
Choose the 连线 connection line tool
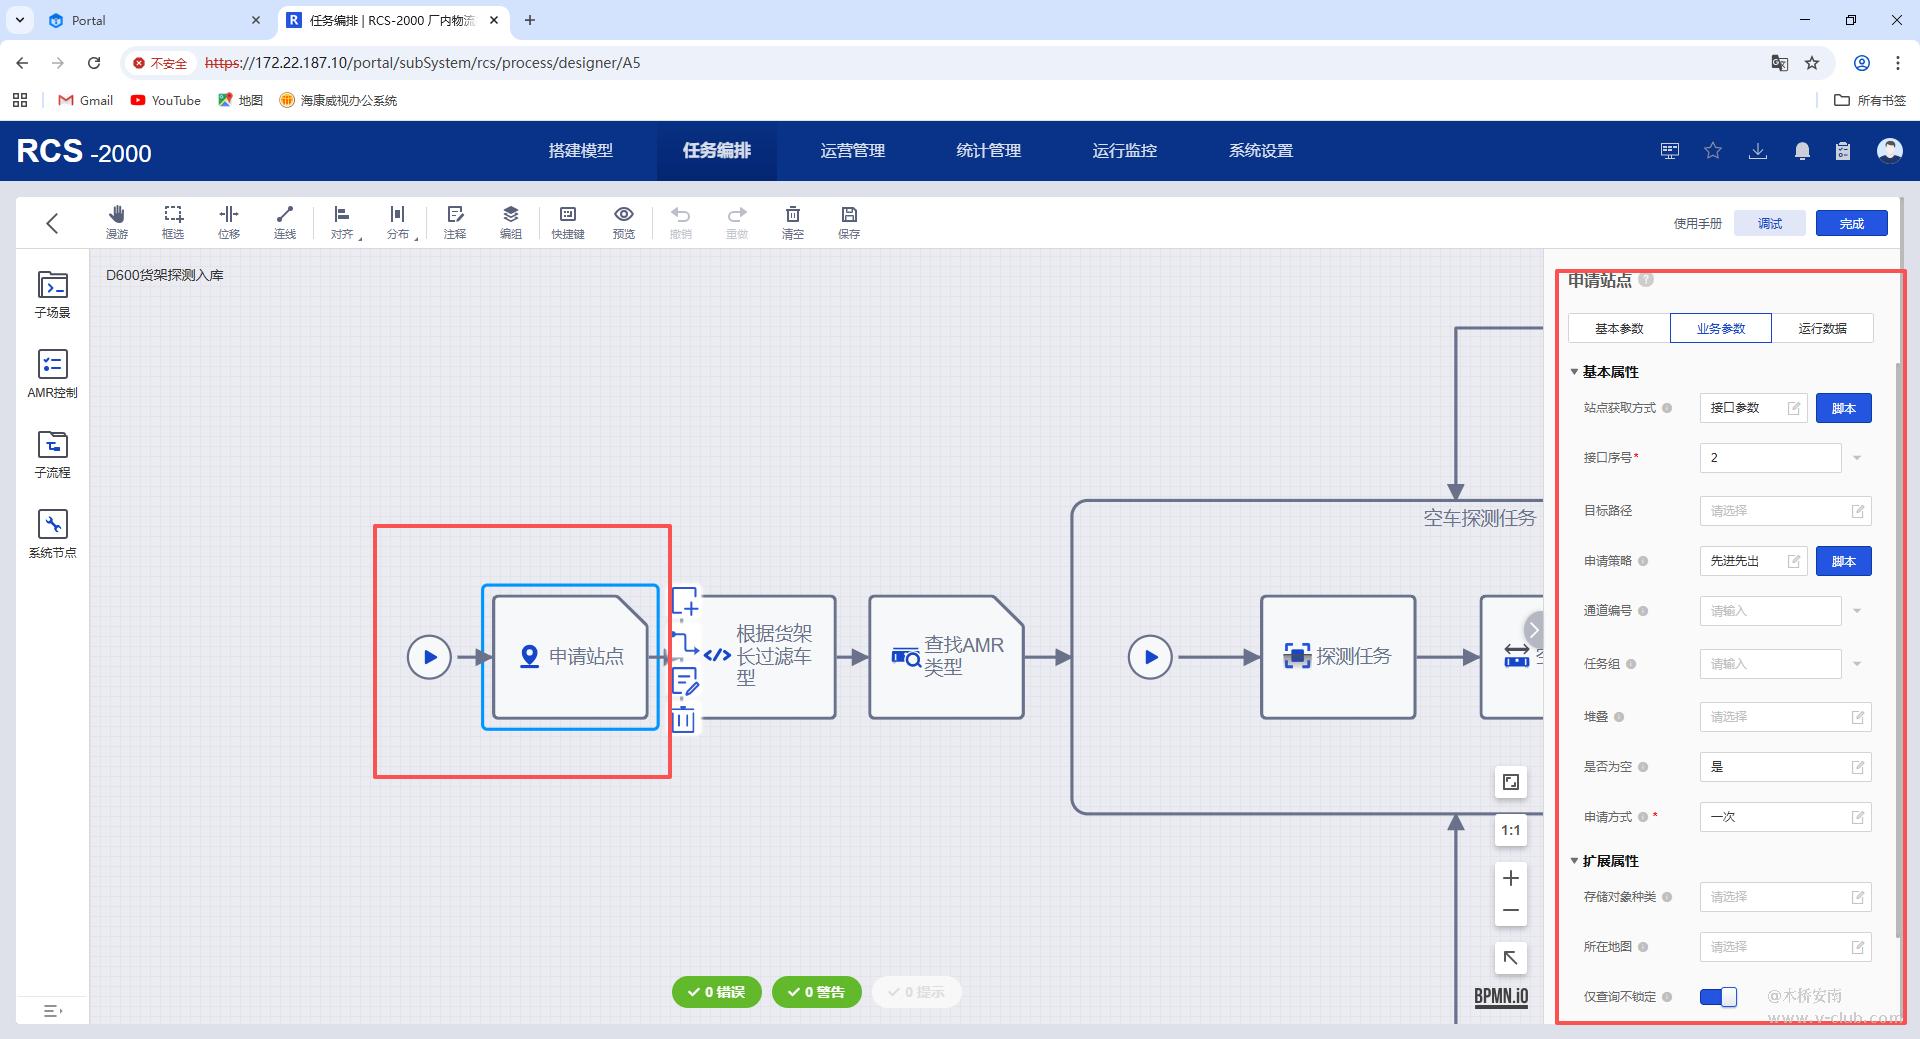285,221
